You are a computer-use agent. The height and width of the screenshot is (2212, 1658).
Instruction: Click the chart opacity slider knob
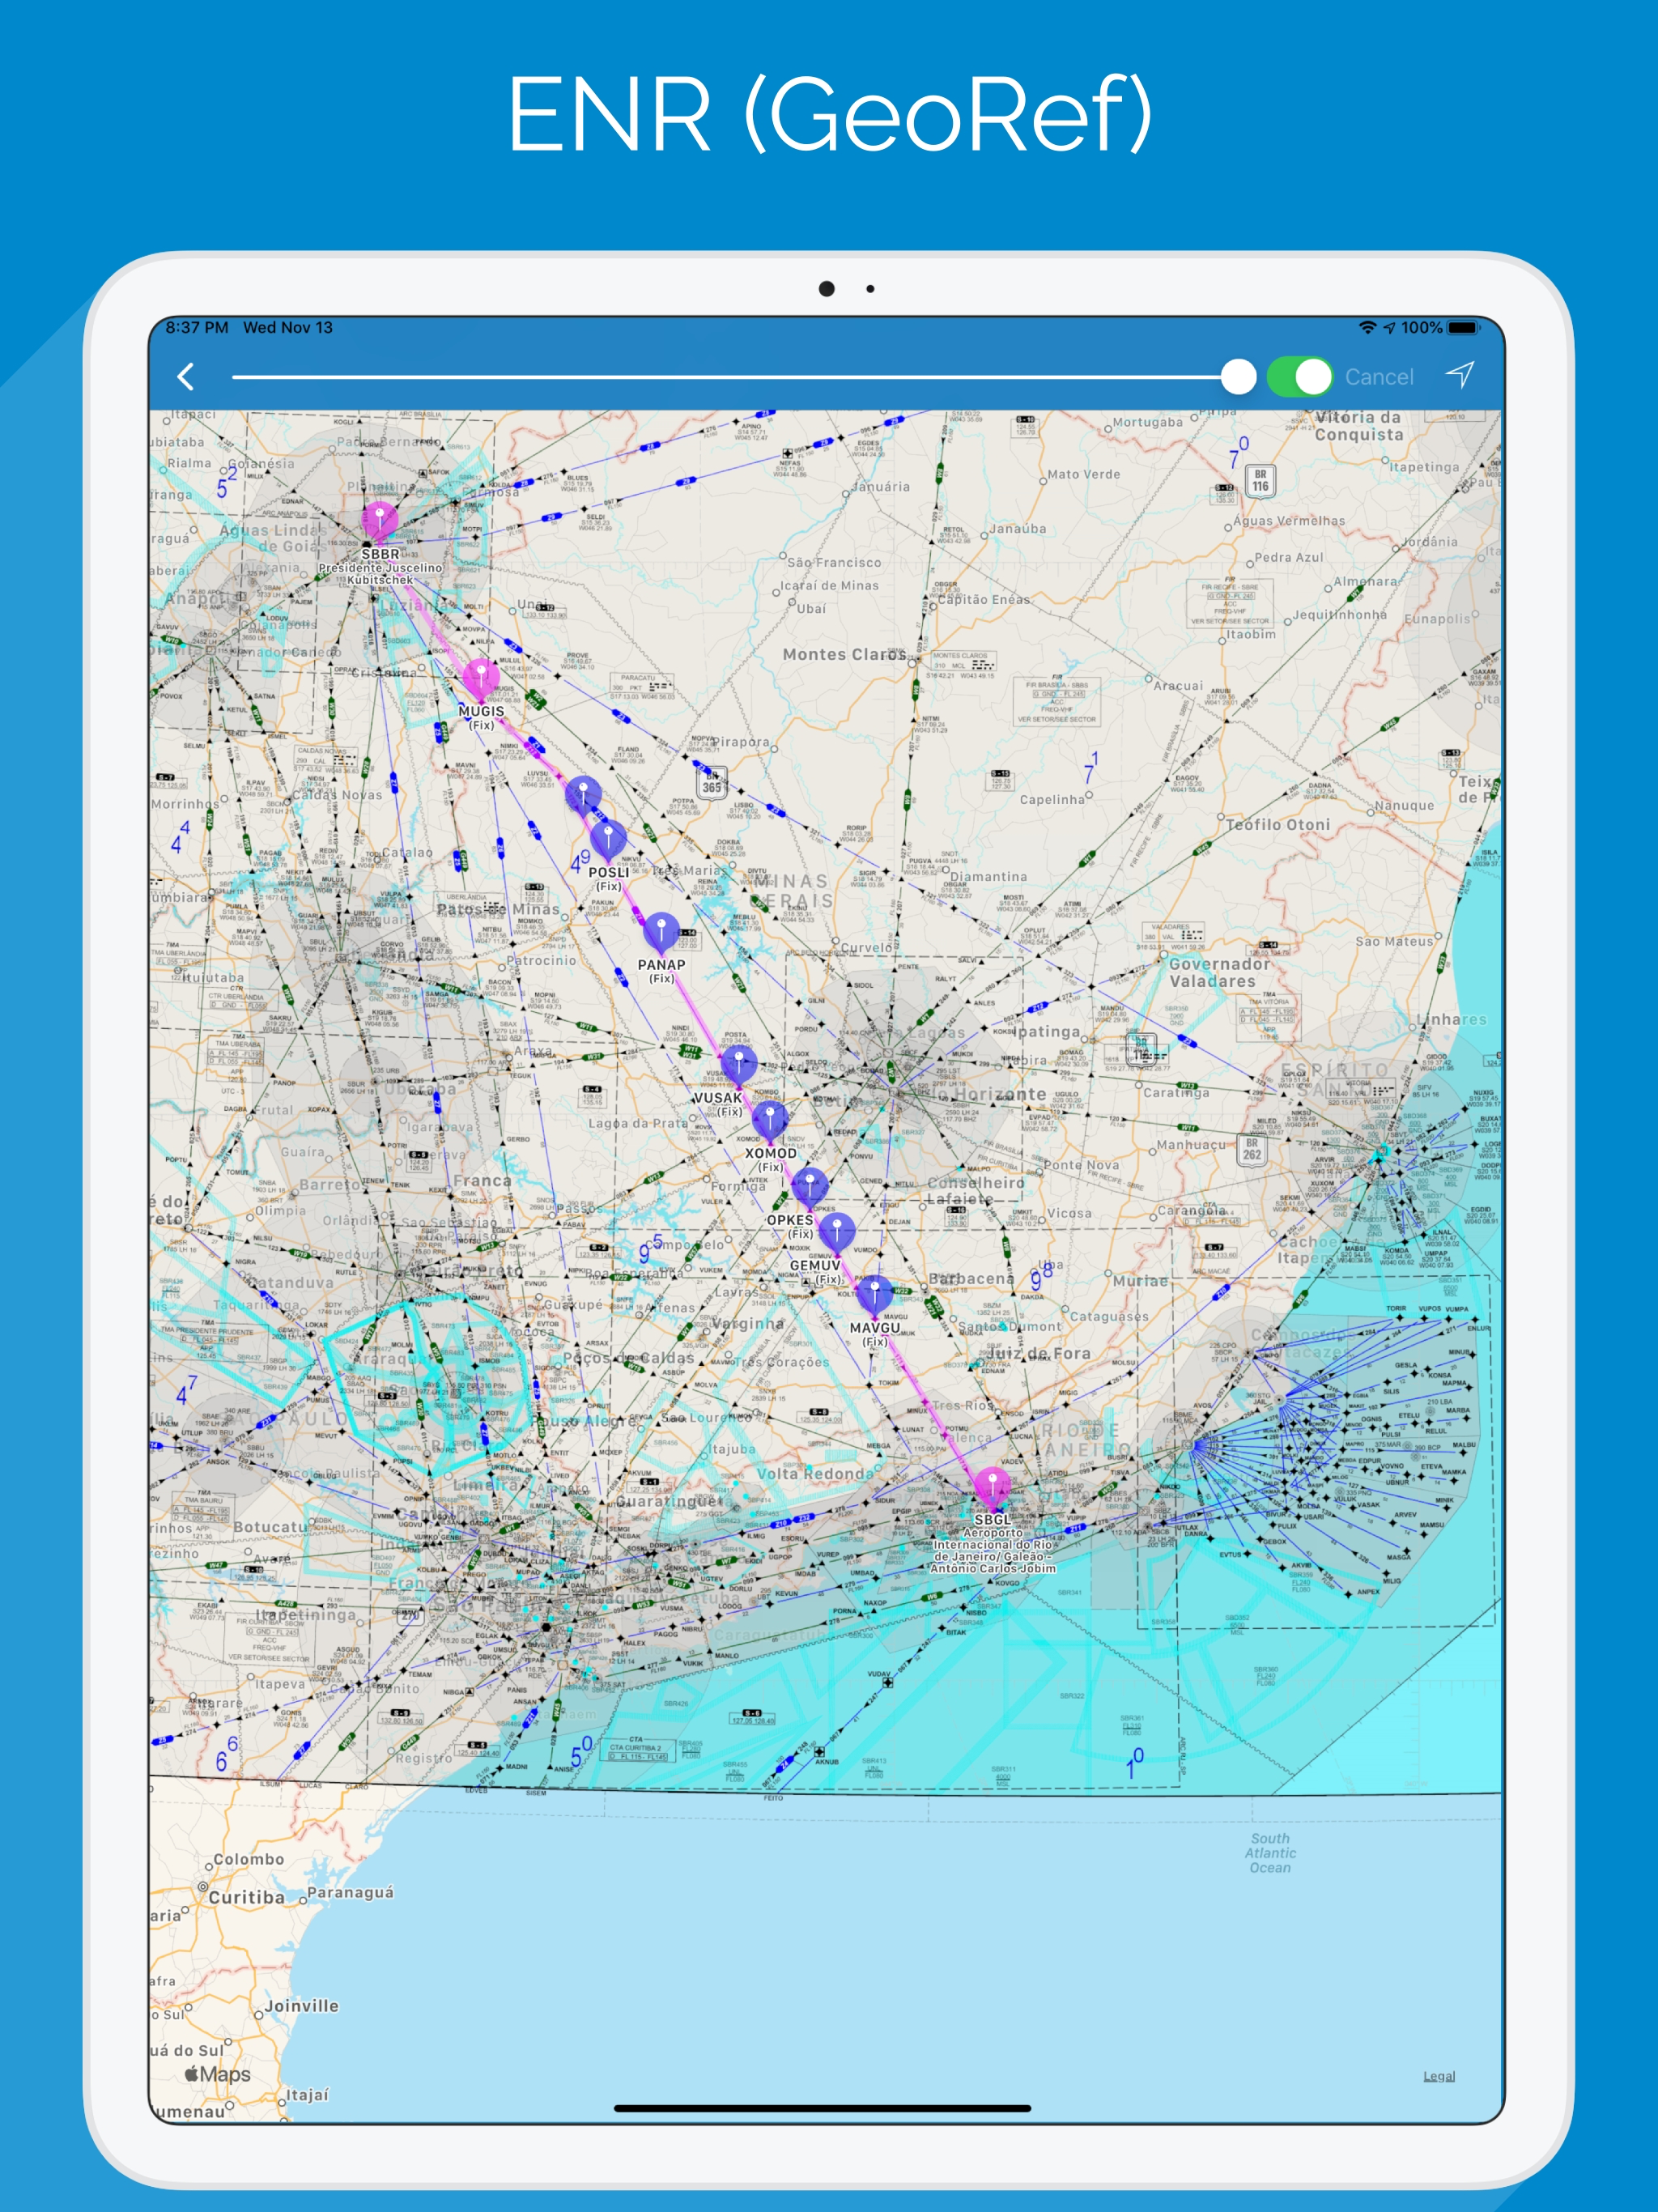[1238, 377]
